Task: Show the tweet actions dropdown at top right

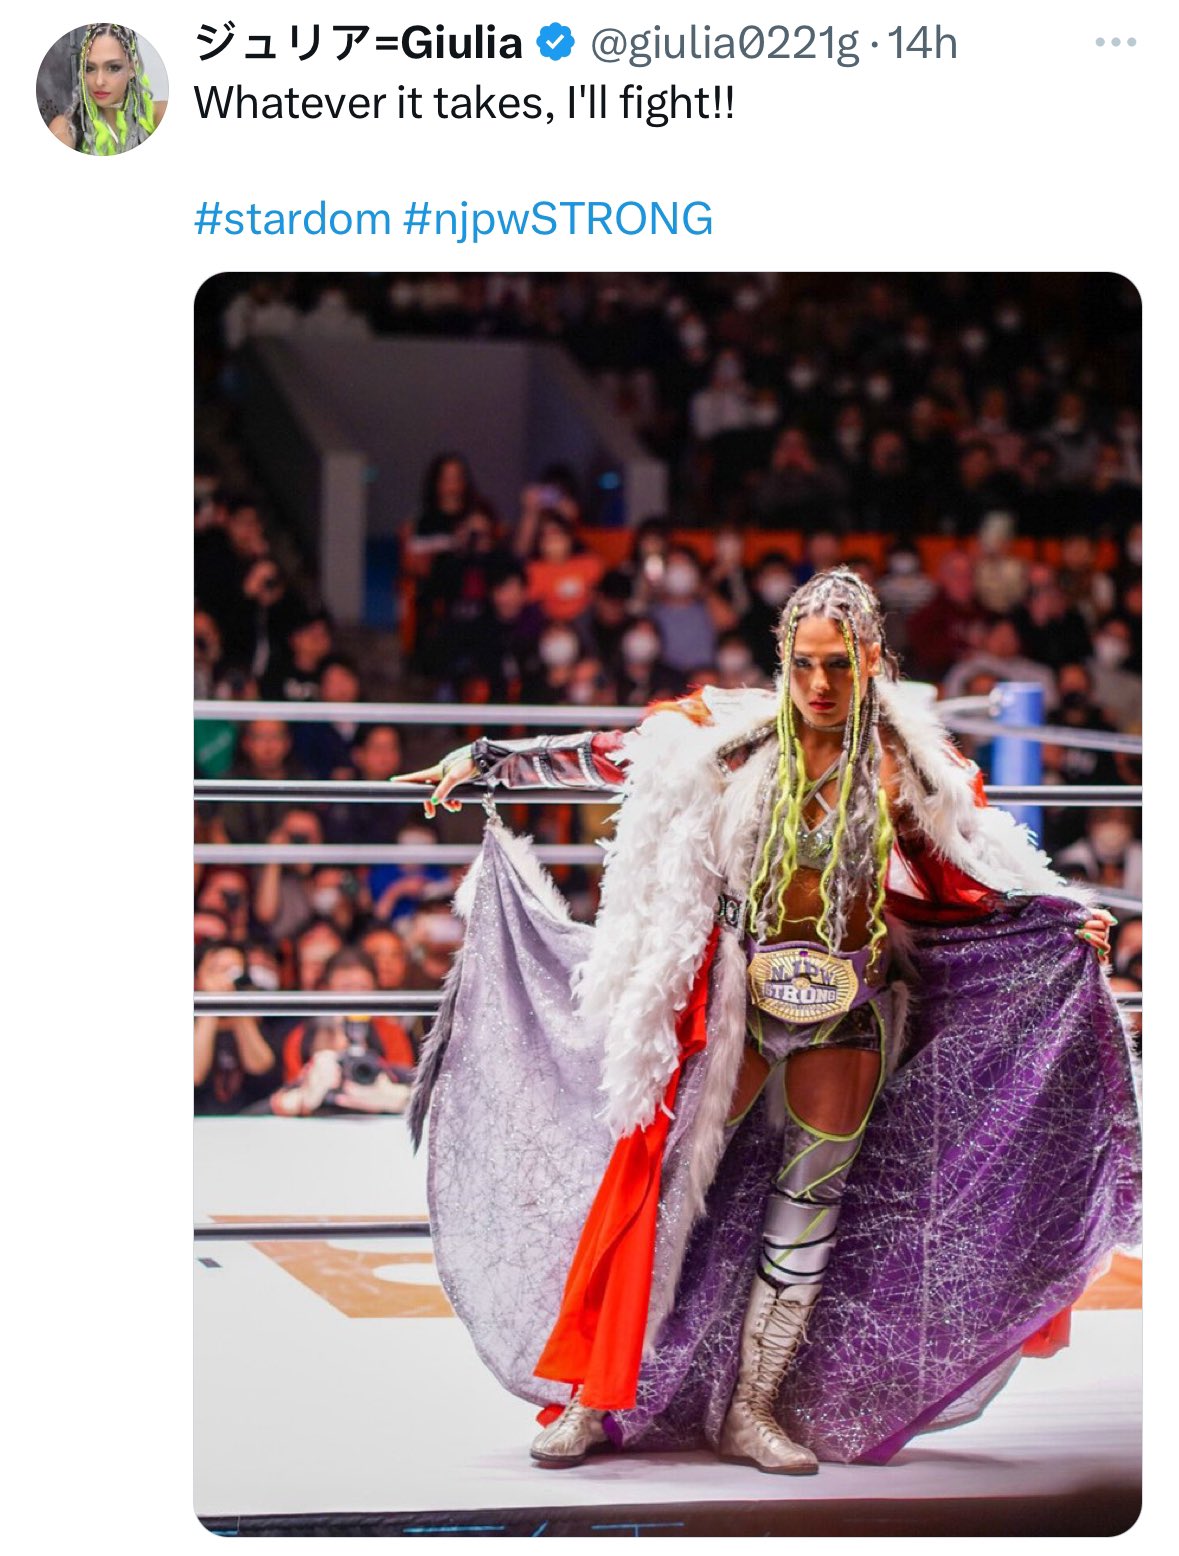Action: point(1115,43)
